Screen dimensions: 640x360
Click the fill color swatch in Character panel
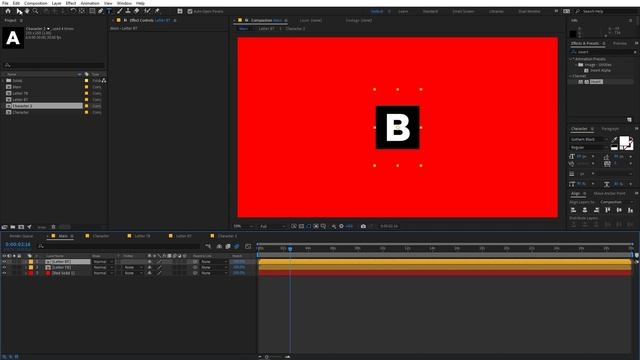pyautogui.click(x=624, y=141)
